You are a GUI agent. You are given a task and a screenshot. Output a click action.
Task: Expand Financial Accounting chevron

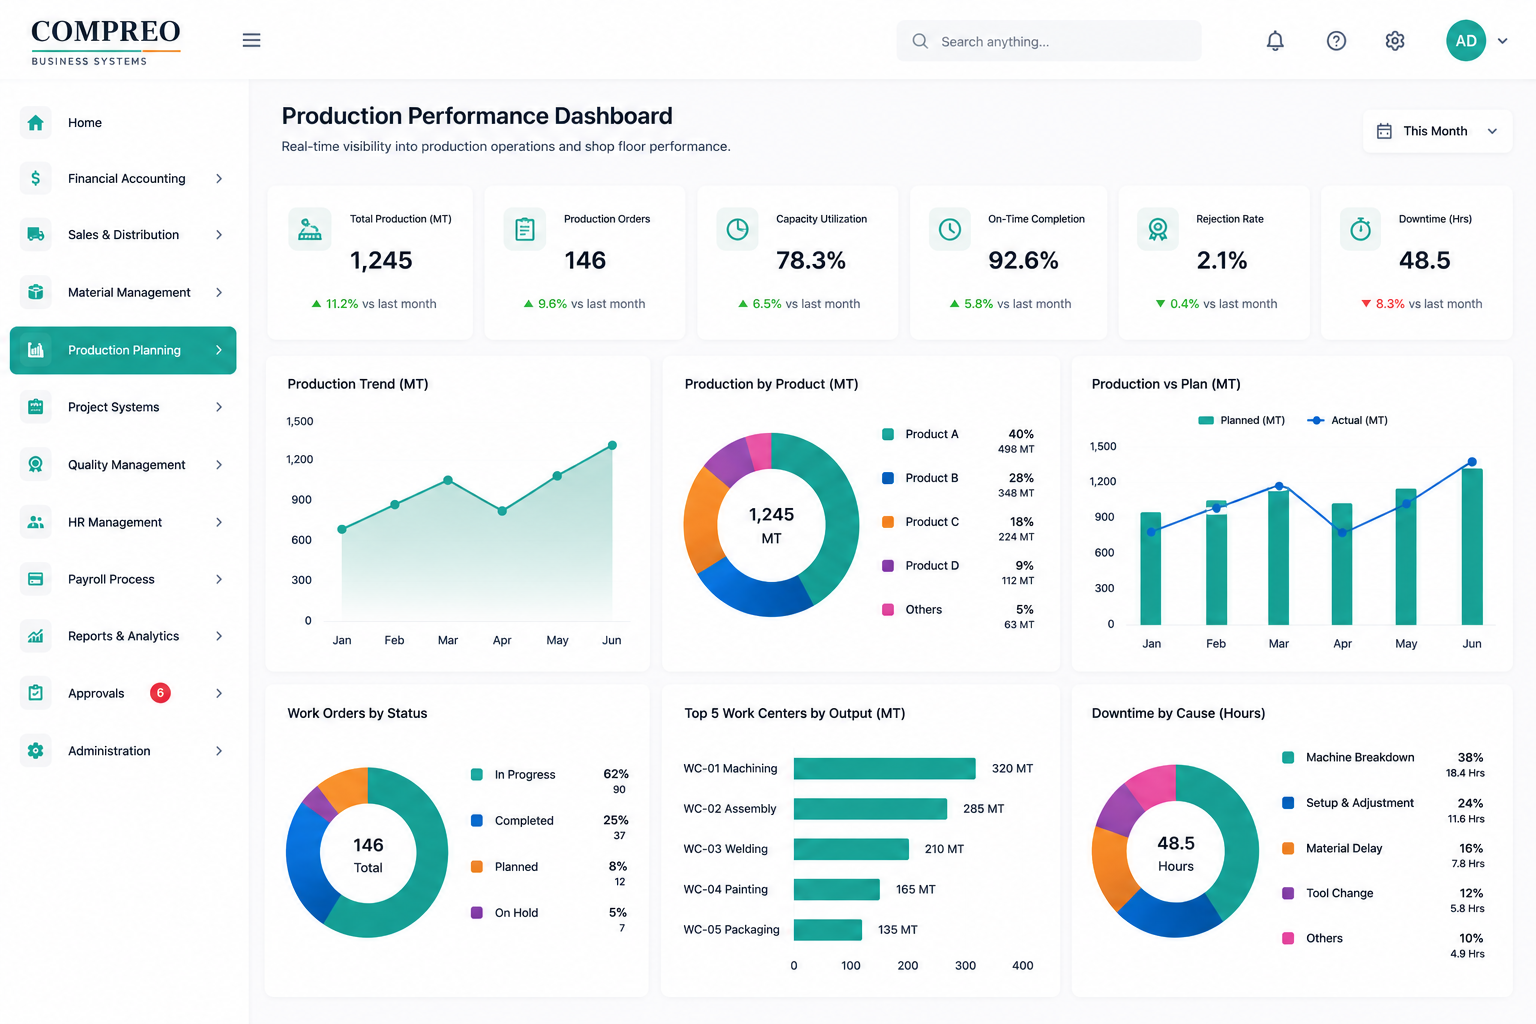[219, 178]
